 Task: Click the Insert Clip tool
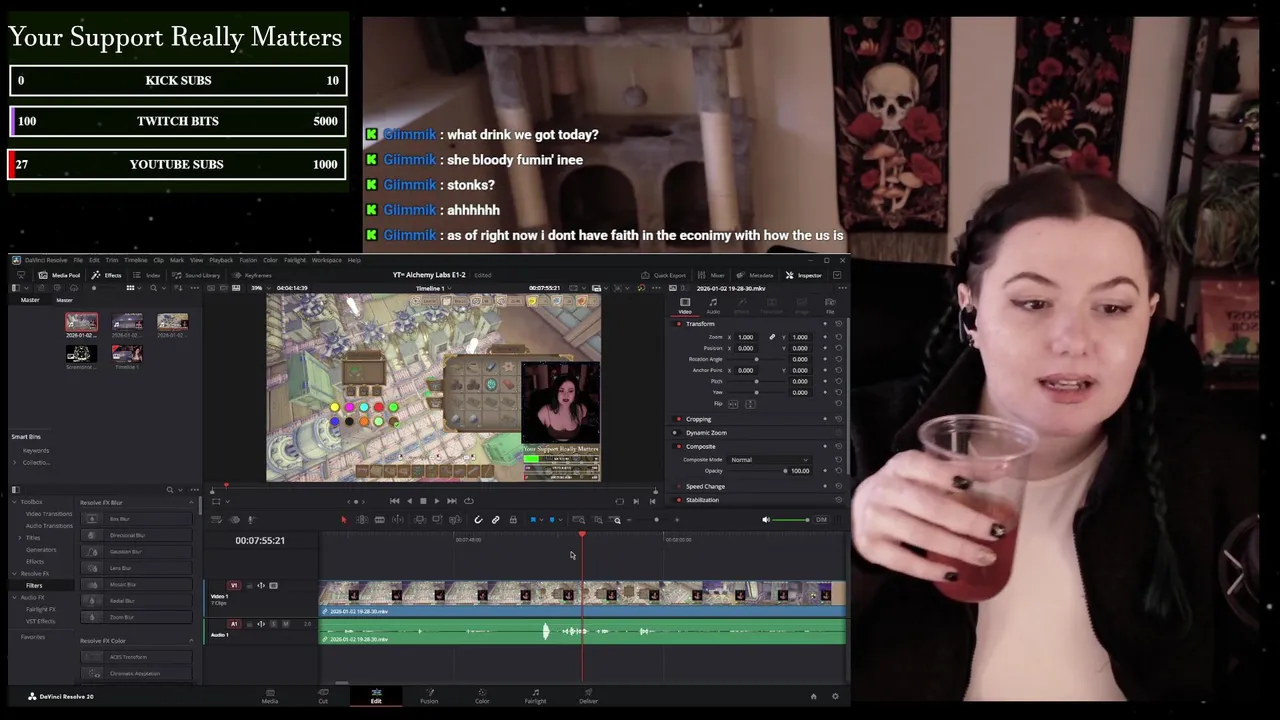420,520
